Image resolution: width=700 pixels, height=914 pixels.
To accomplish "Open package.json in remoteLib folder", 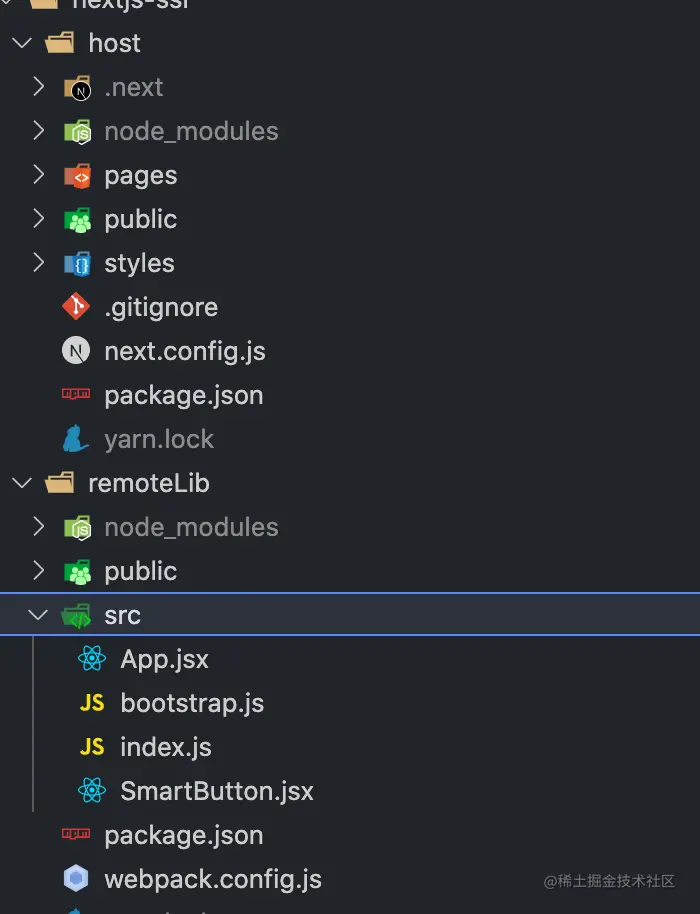I will (184, 836).
